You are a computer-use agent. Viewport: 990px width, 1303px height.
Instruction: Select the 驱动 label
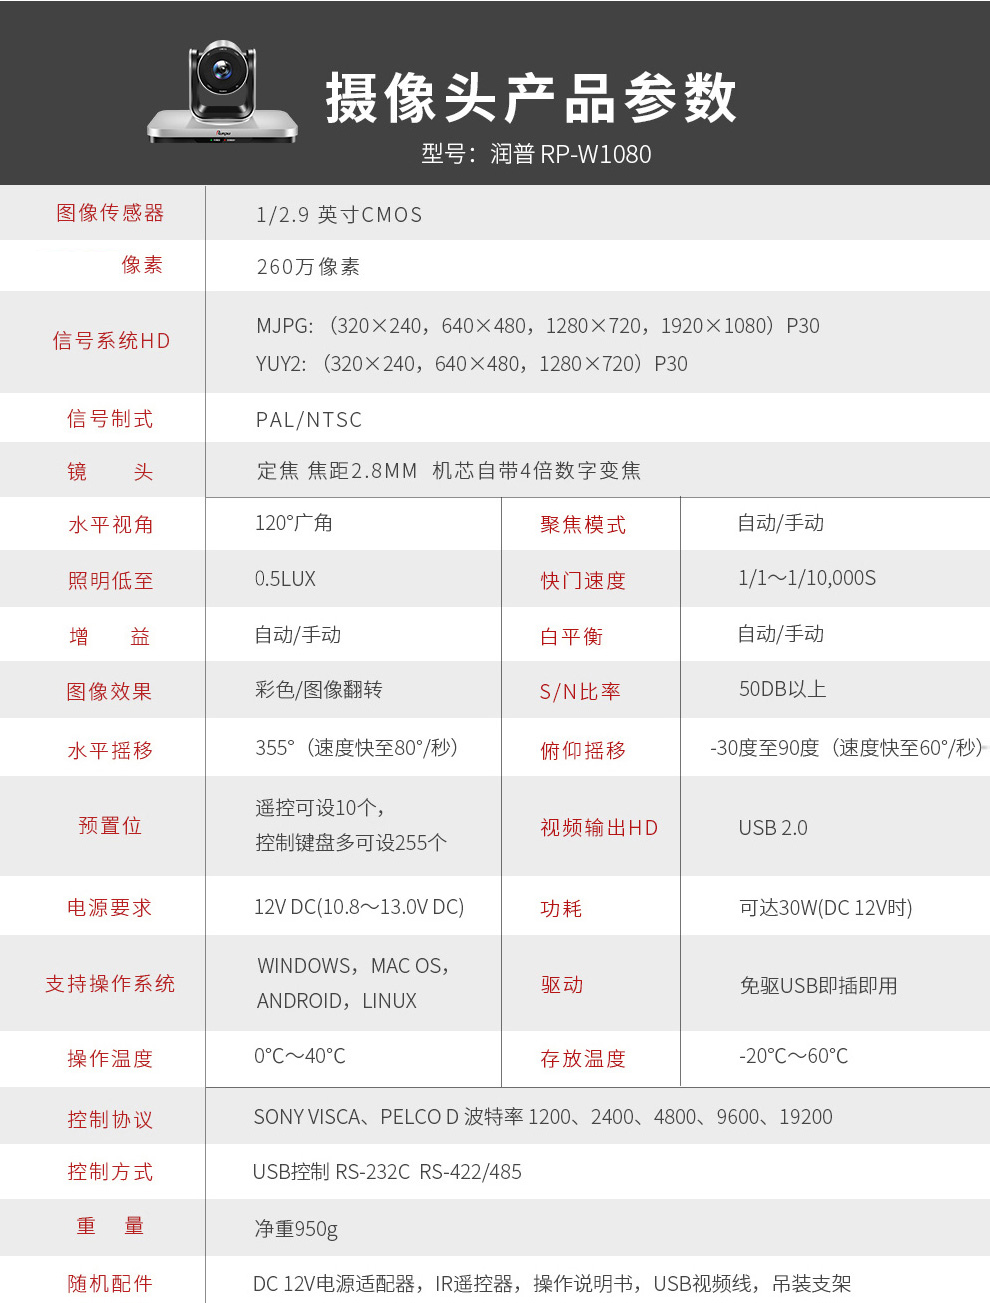[x=562, y=985]
